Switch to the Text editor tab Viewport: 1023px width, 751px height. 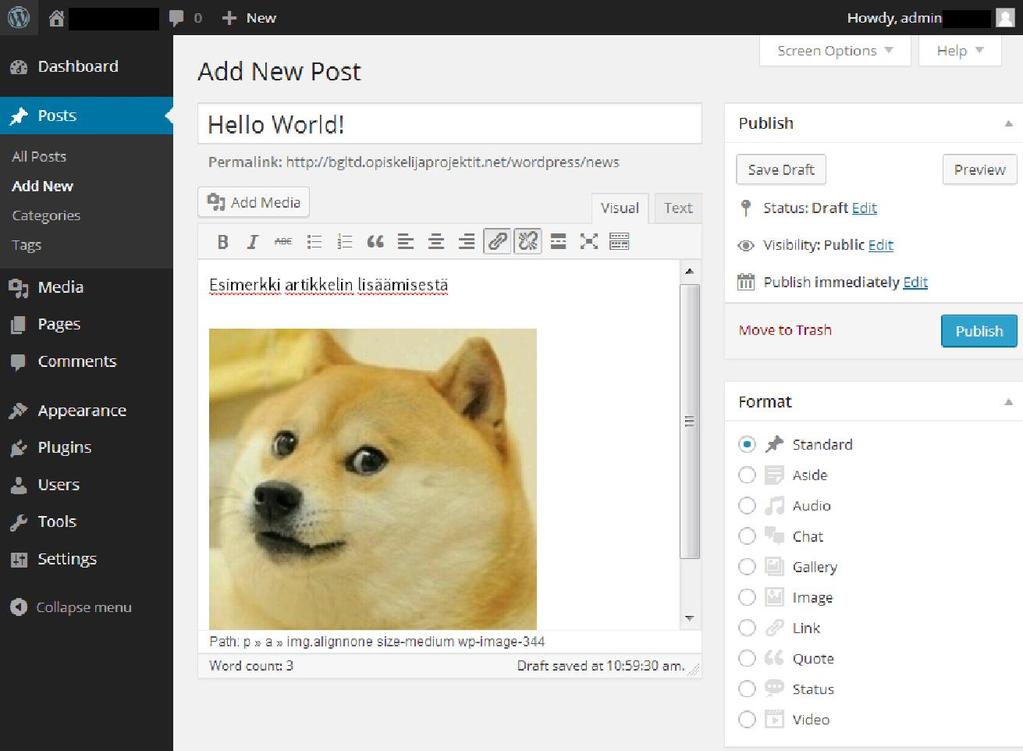(x=678, y=208)
